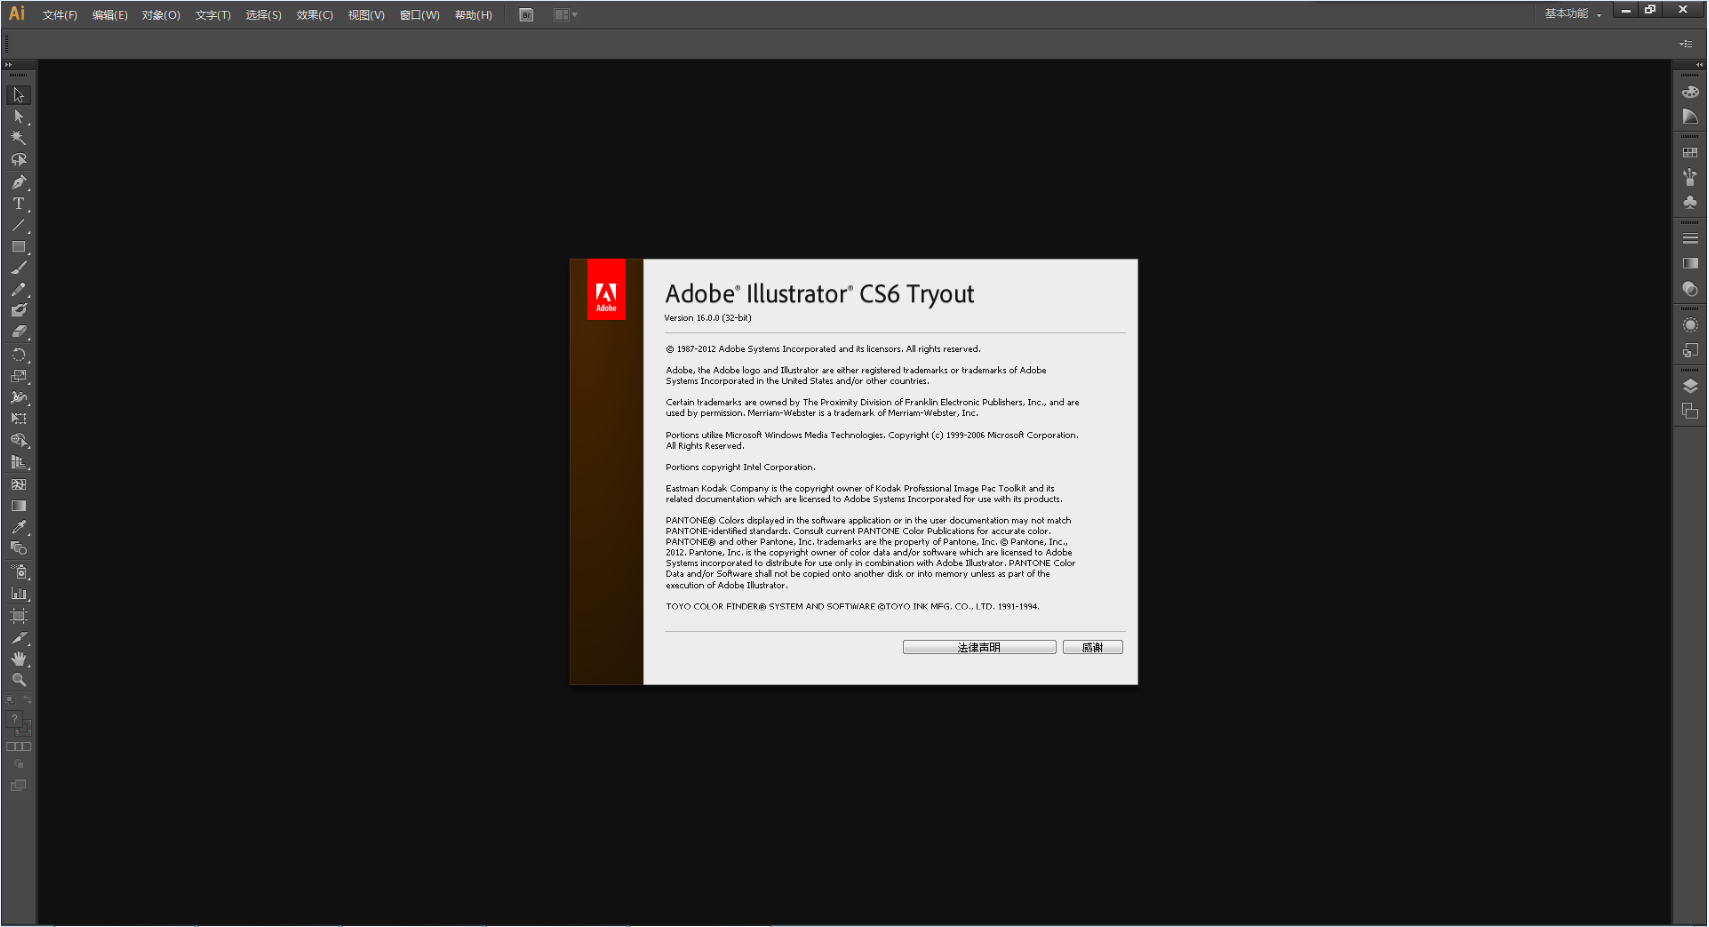Activate the Type tool

click(19, 203)
